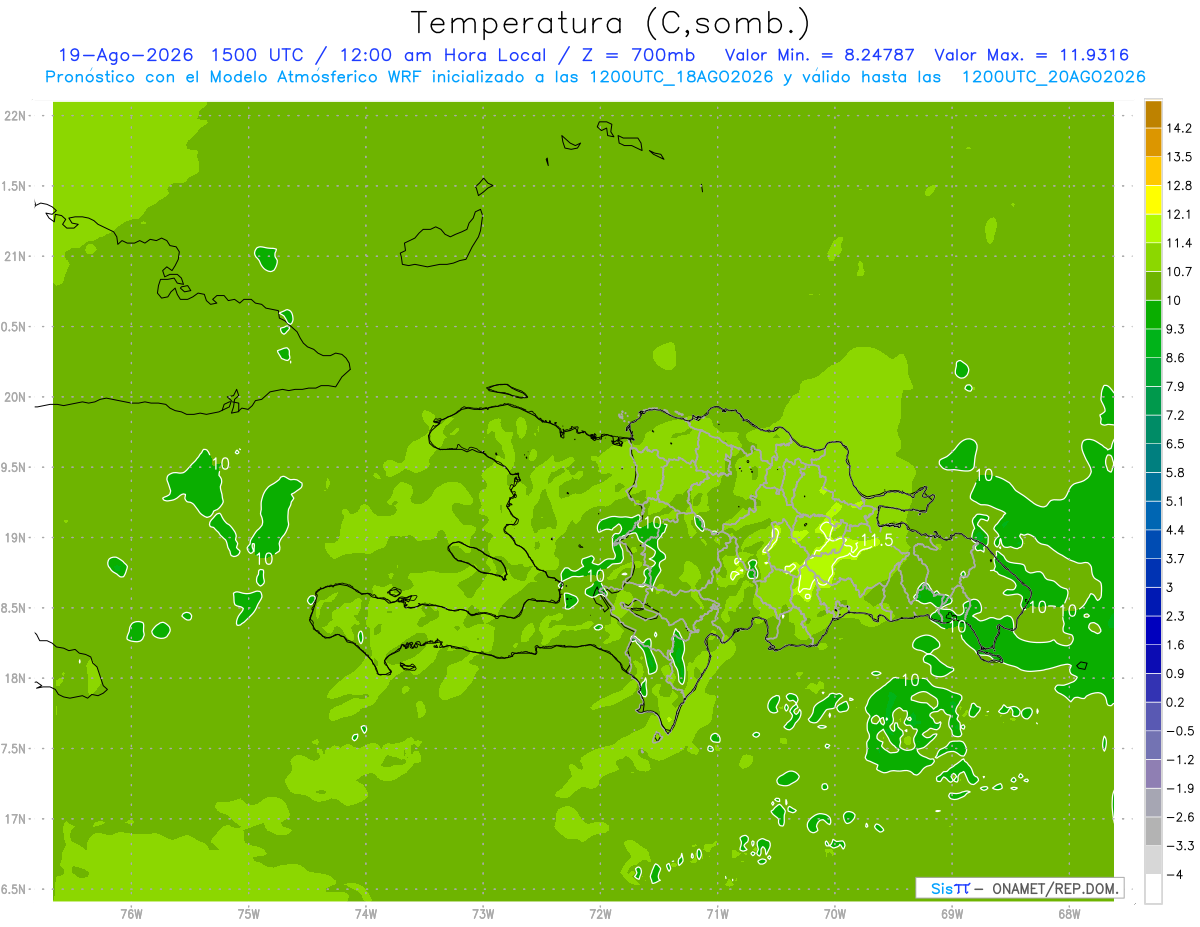Click the '18N' latitude label
Image resolution: width=1200 pixels, height=927 pixels.
pyautogui.click(x=15, y=679)
